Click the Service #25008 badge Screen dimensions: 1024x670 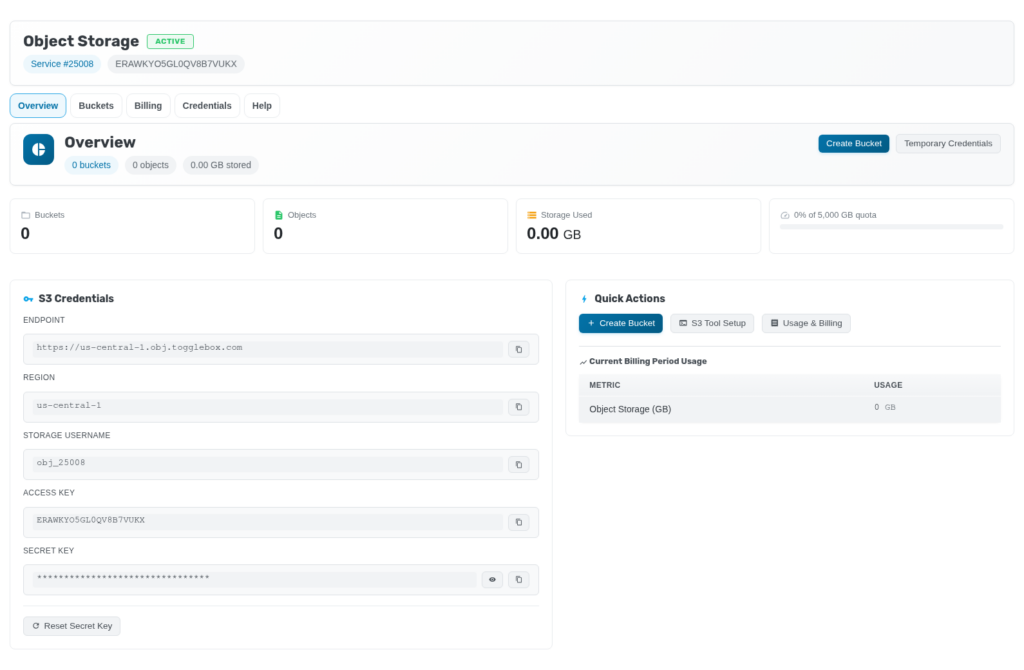click(62, 64)
